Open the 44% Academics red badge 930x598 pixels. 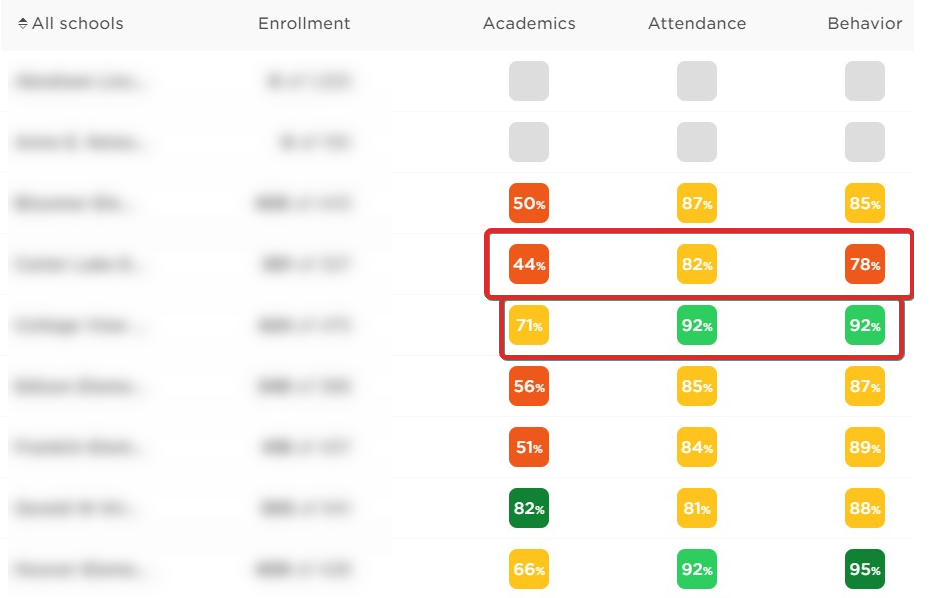tap(529, 264)
